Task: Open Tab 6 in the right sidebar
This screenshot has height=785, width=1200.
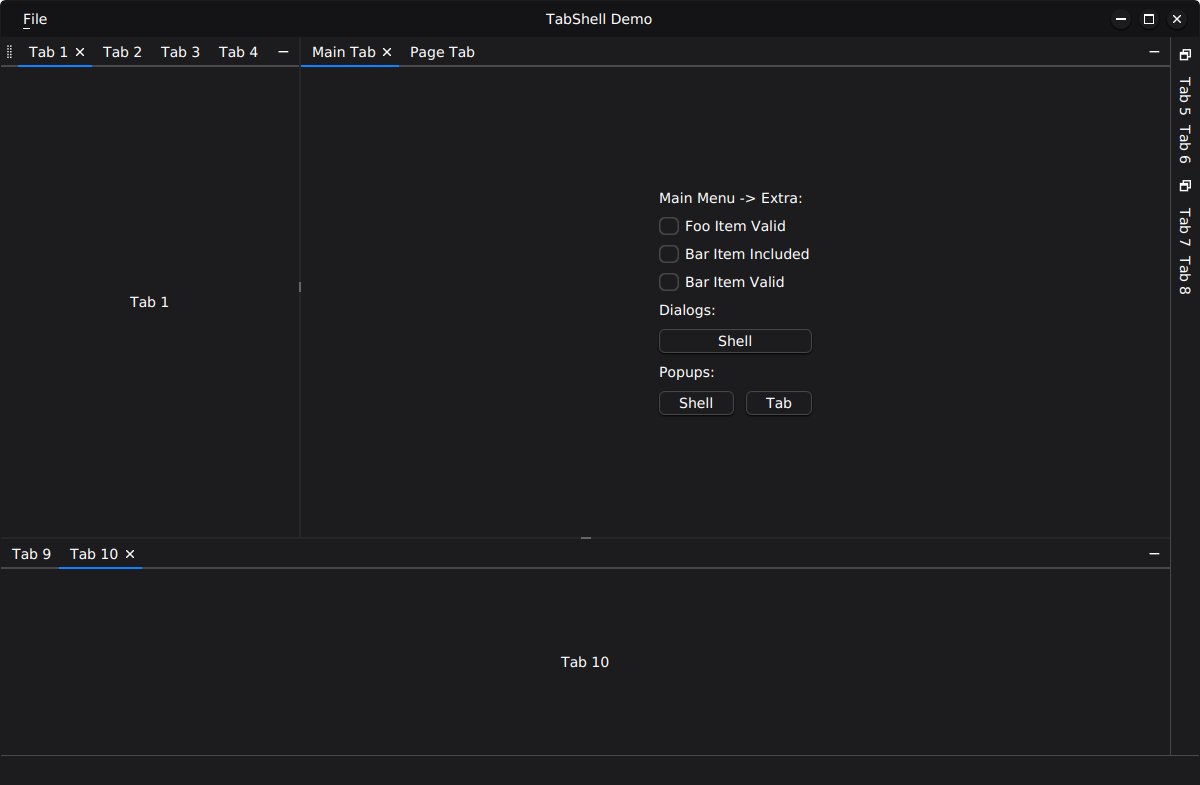Action: tap(1184, 145)
